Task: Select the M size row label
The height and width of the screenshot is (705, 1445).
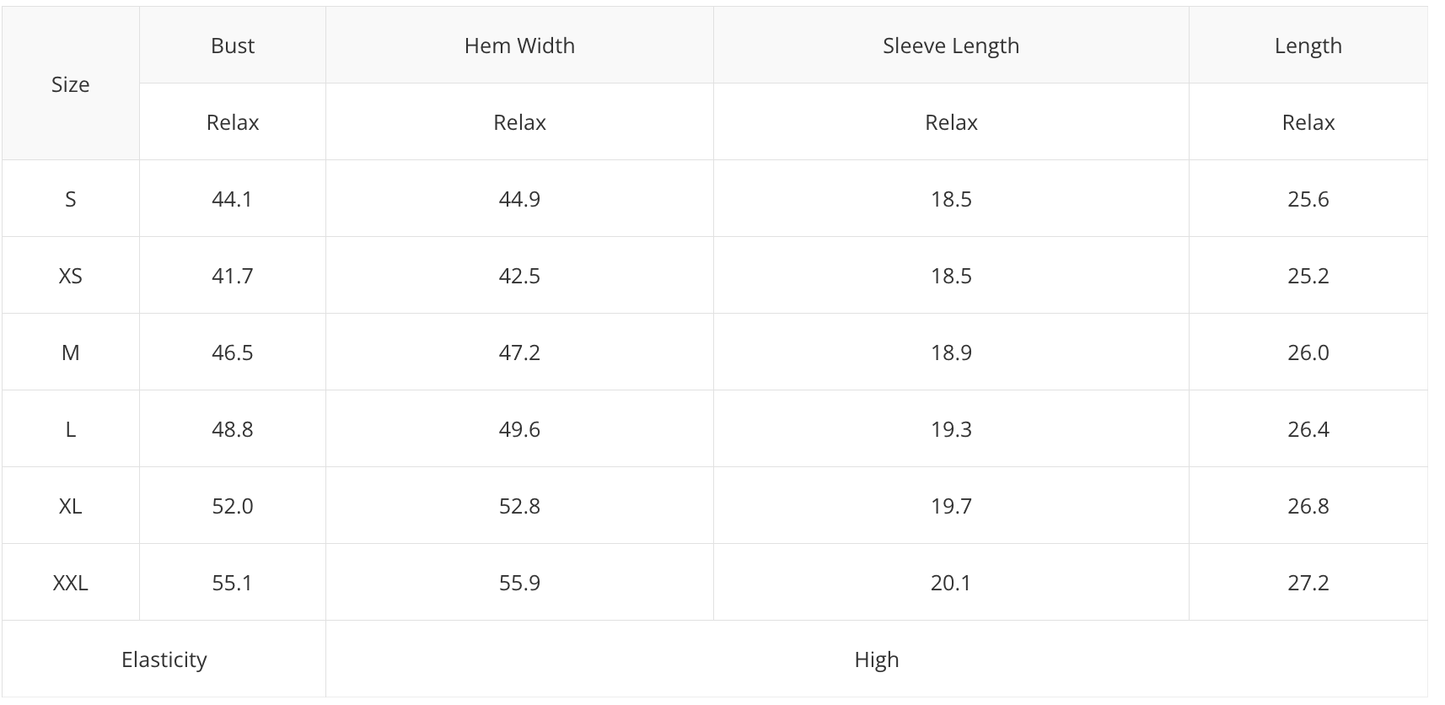Action: [x=70, y=353]
